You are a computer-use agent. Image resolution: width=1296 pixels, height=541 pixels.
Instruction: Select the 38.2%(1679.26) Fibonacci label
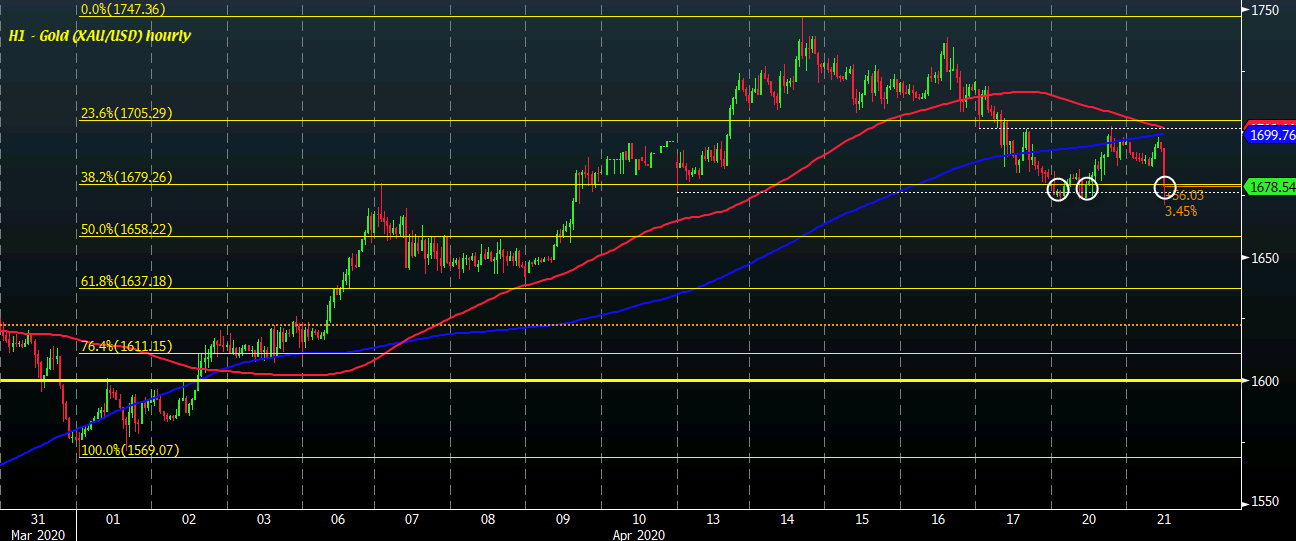point(127,178)
